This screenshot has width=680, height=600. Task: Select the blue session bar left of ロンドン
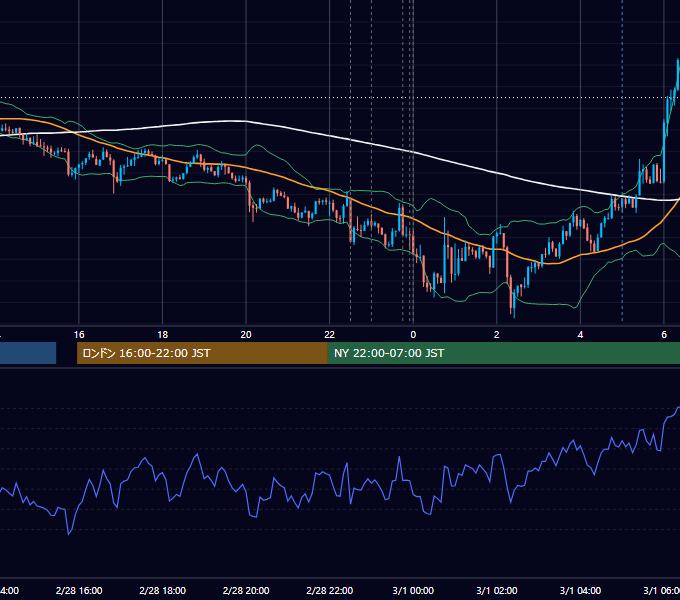28,353
